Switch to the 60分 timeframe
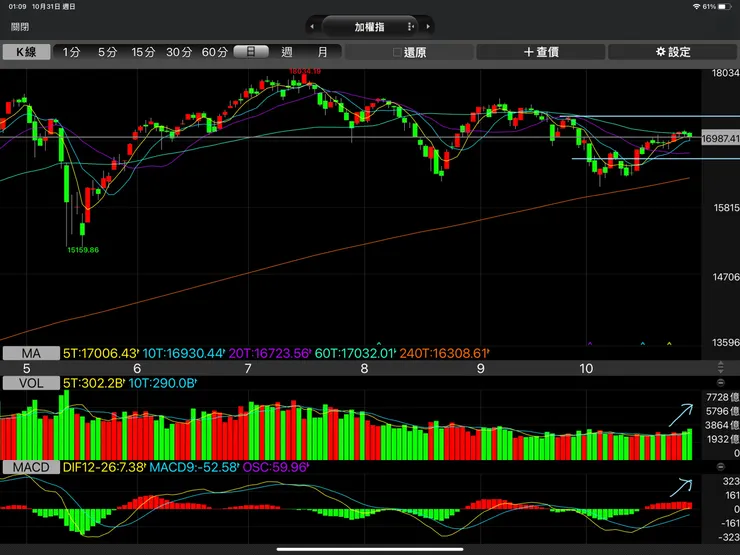The height and width of the screenshot is (555, 740). click(215, 52)
